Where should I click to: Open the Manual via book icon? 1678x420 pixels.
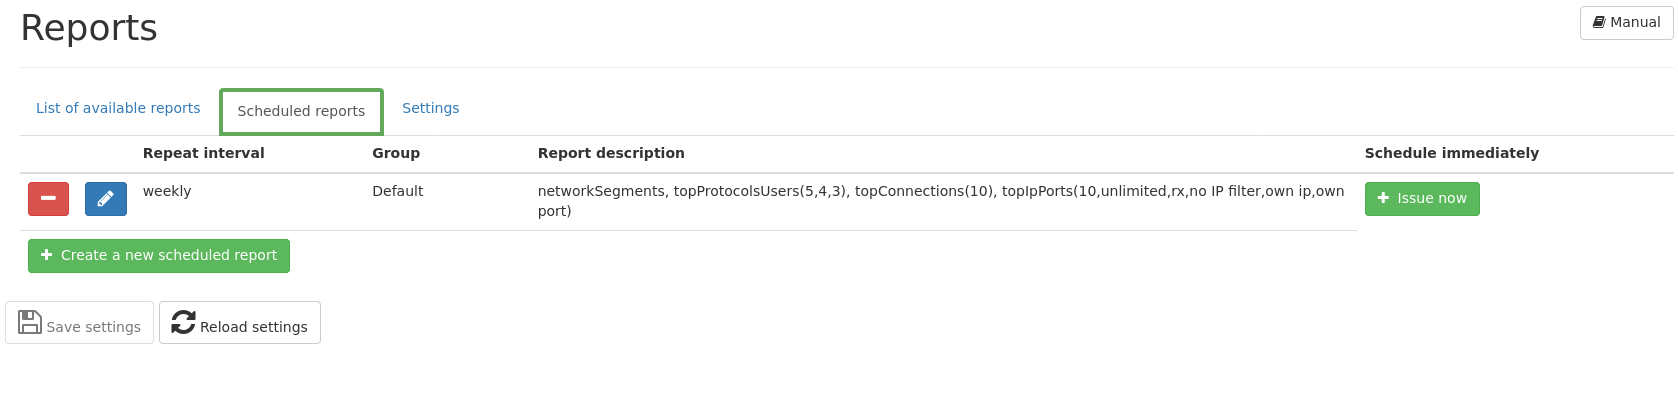(x=1599, y=22)
